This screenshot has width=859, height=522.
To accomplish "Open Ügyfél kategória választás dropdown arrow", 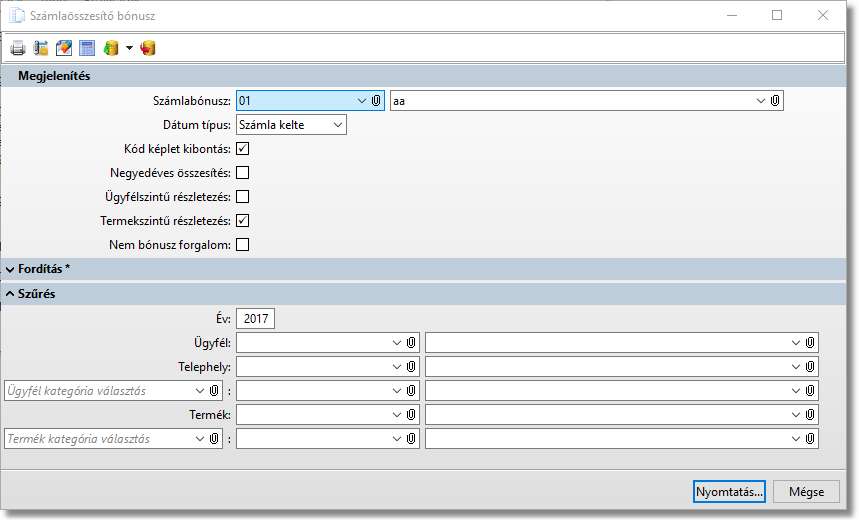I will [x=200, y=391].
